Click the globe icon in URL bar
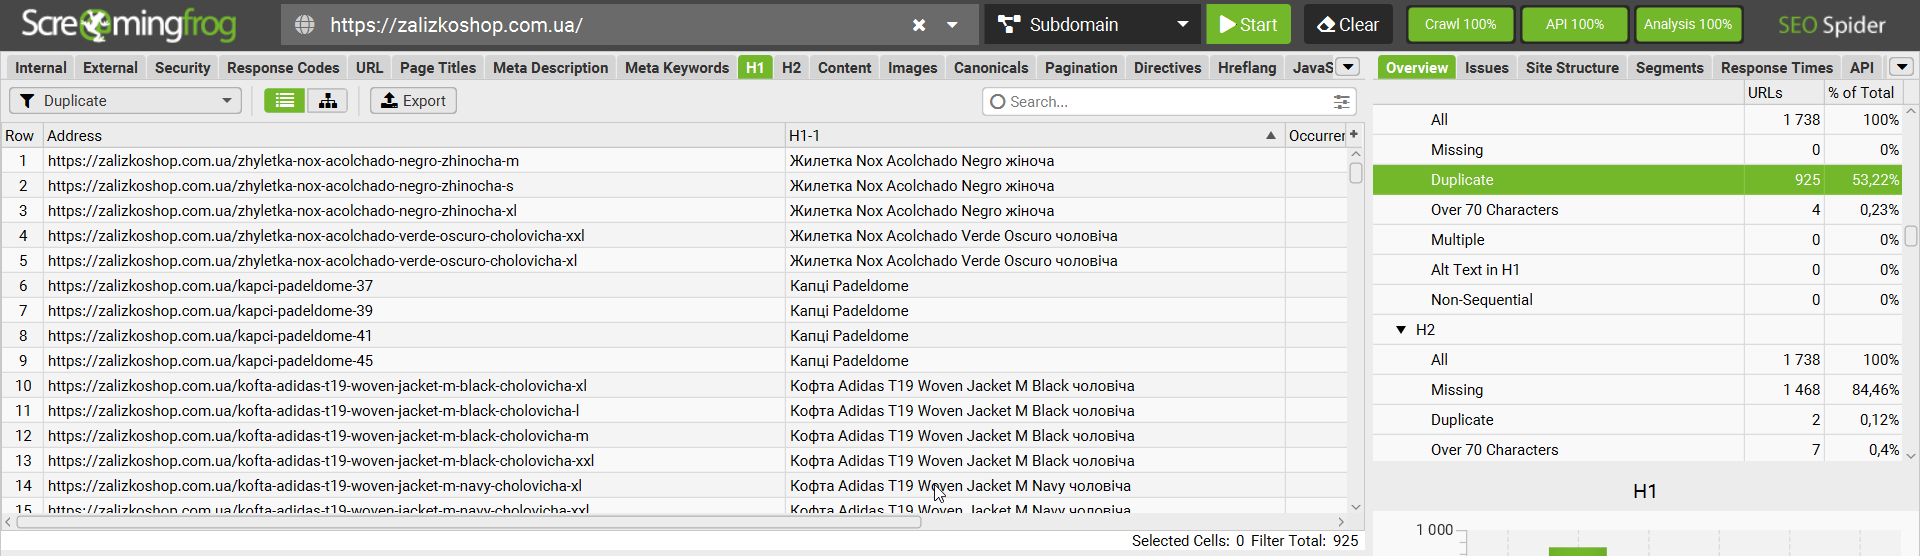The height and width of the screenshot is (556, 1920). [305, 25]
